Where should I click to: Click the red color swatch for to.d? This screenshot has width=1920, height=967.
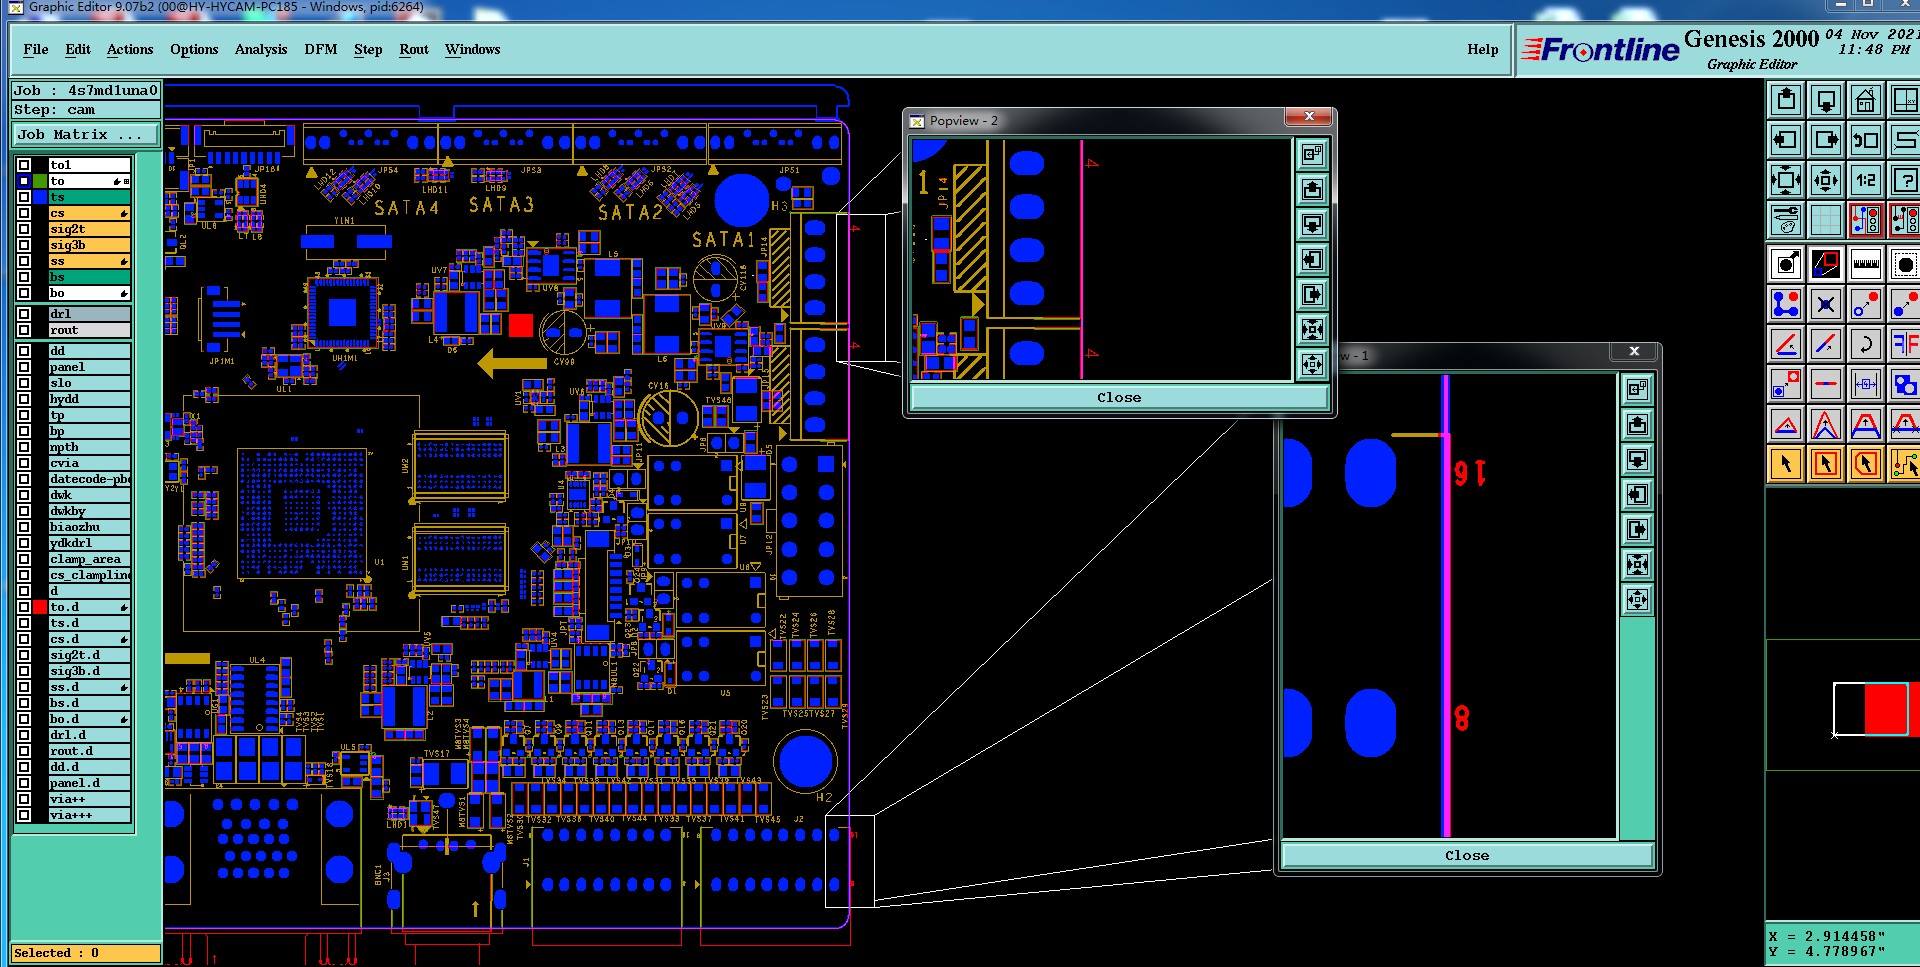tap(40, 607)
